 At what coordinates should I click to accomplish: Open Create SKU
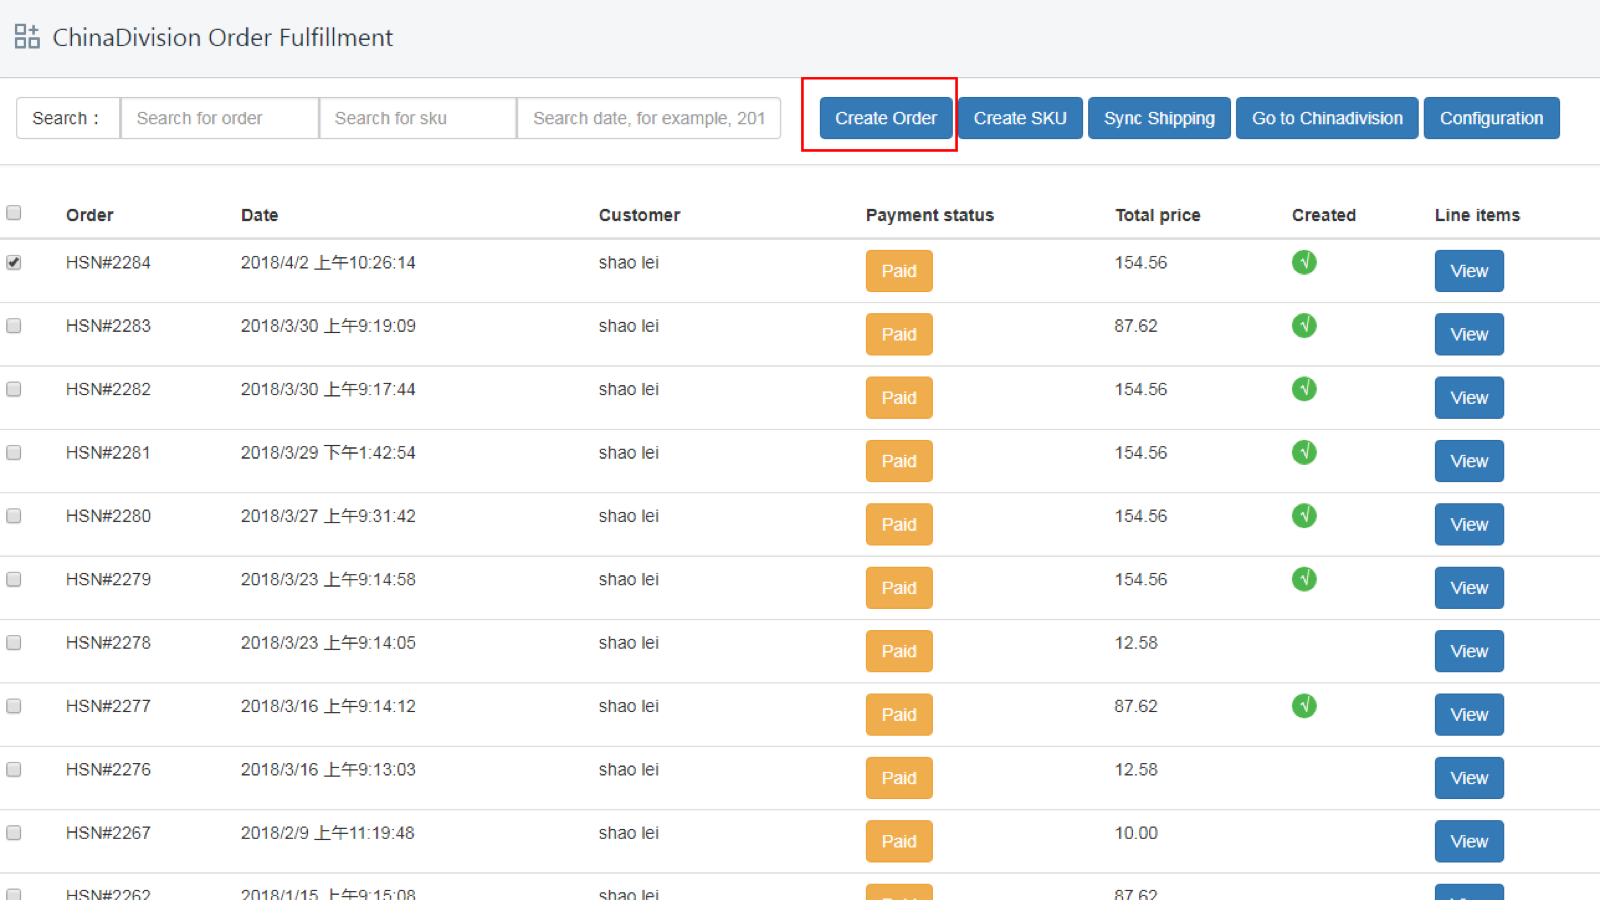tap(1019, 118)
